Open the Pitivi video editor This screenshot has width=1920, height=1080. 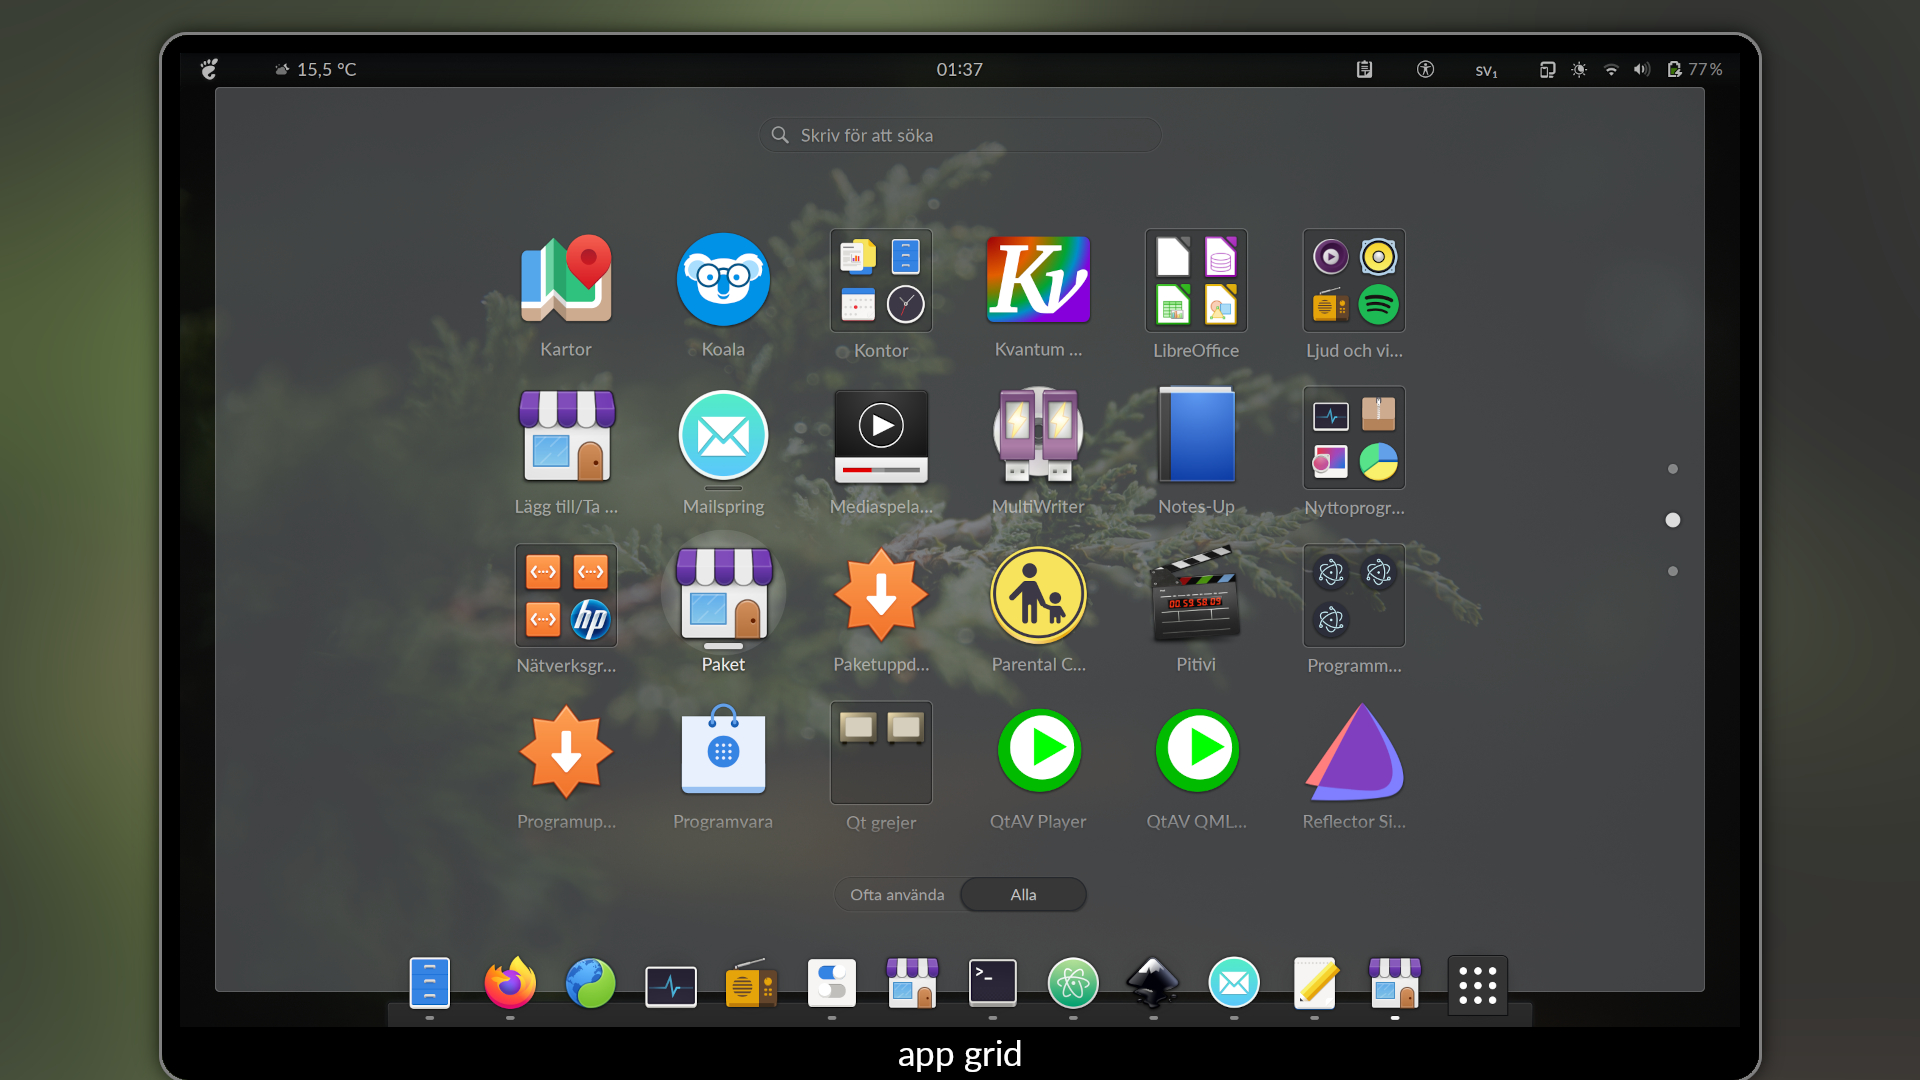point(1196,595)
